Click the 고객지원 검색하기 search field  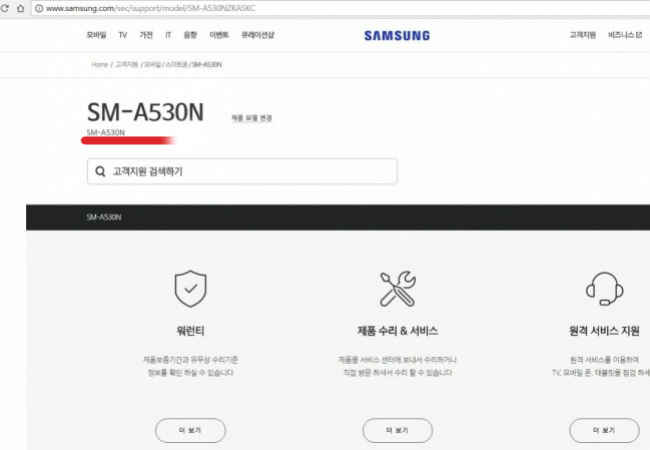tap(242, 171)
